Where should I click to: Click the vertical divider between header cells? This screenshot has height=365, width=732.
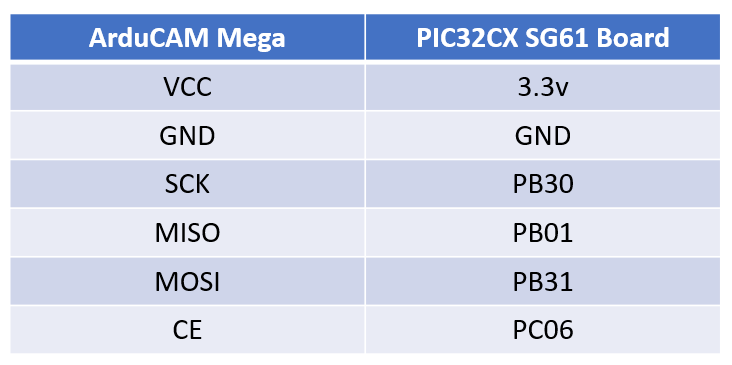365,37
